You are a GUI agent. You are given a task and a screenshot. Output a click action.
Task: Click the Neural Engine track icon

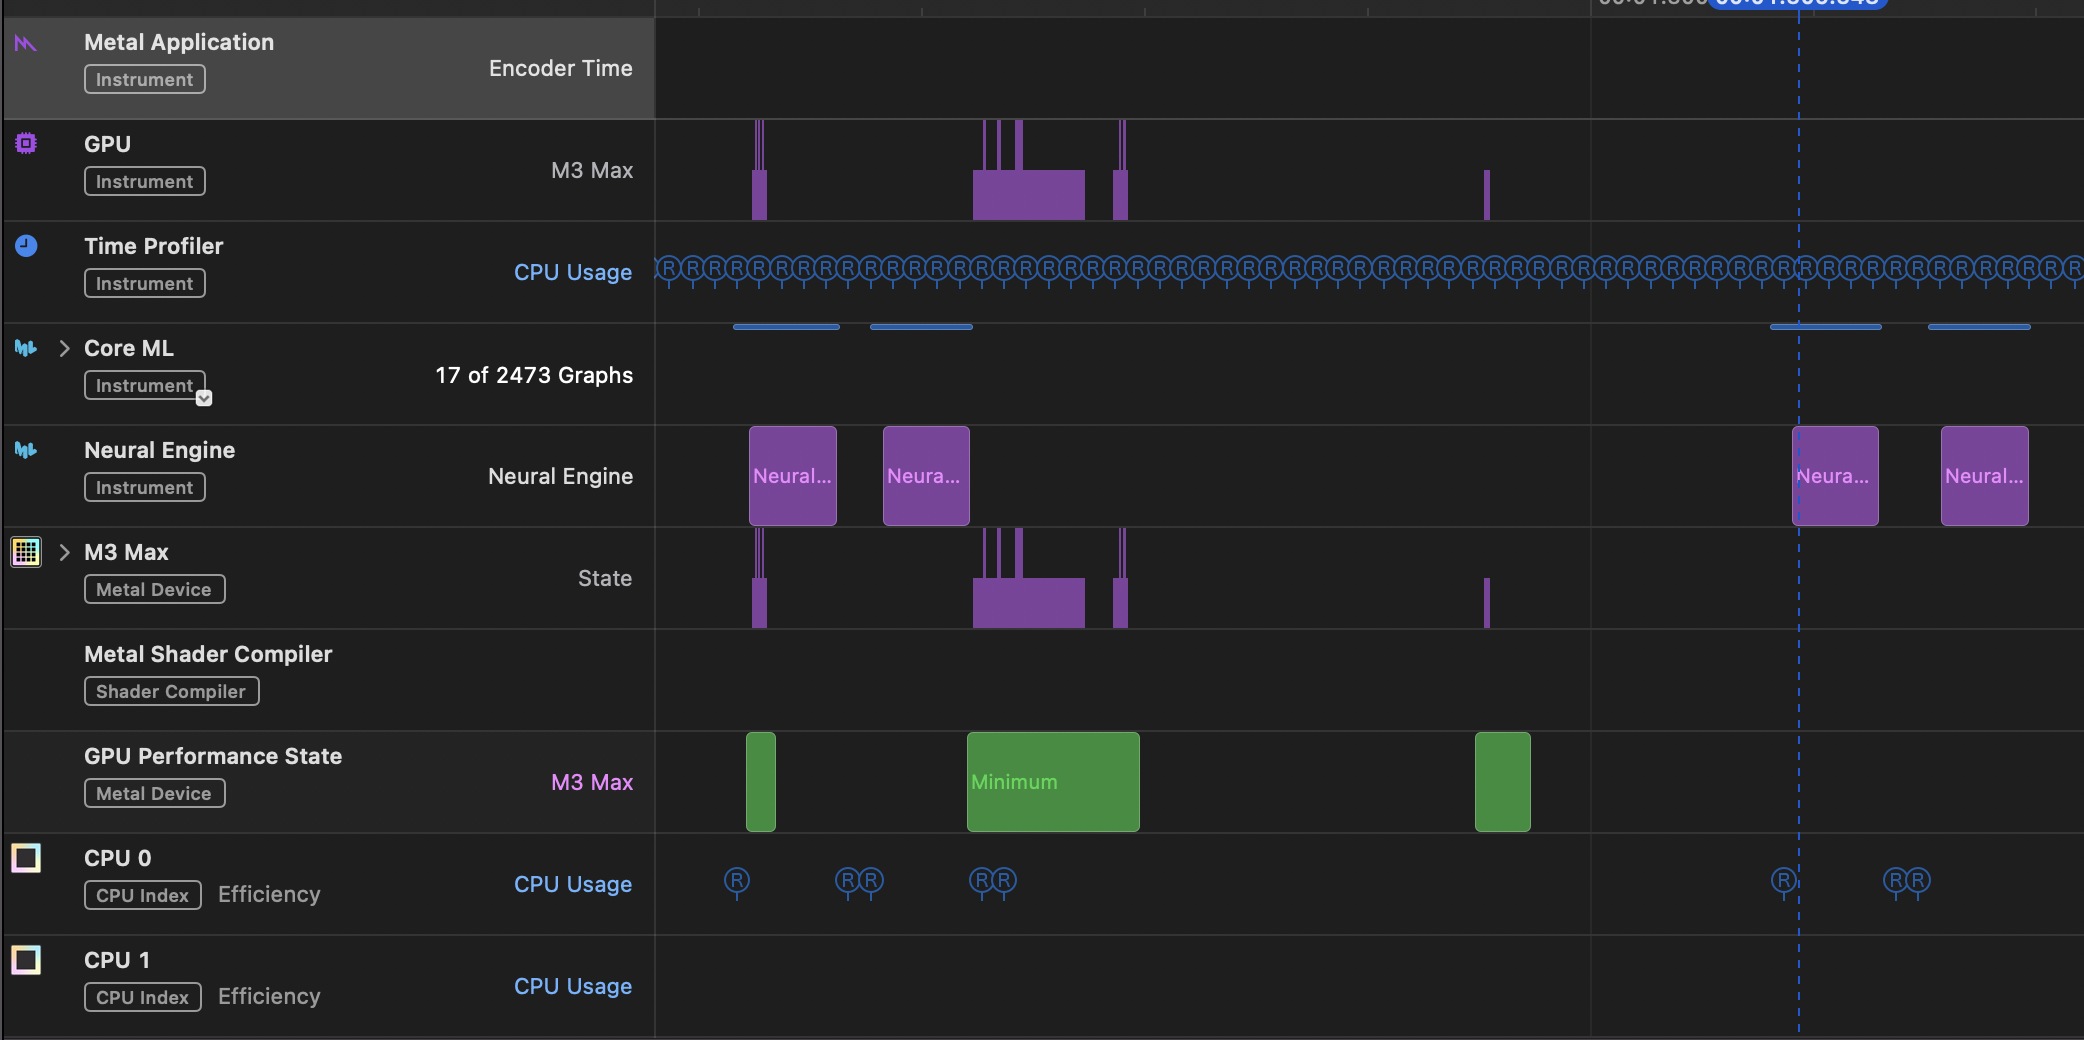(26, 450)
